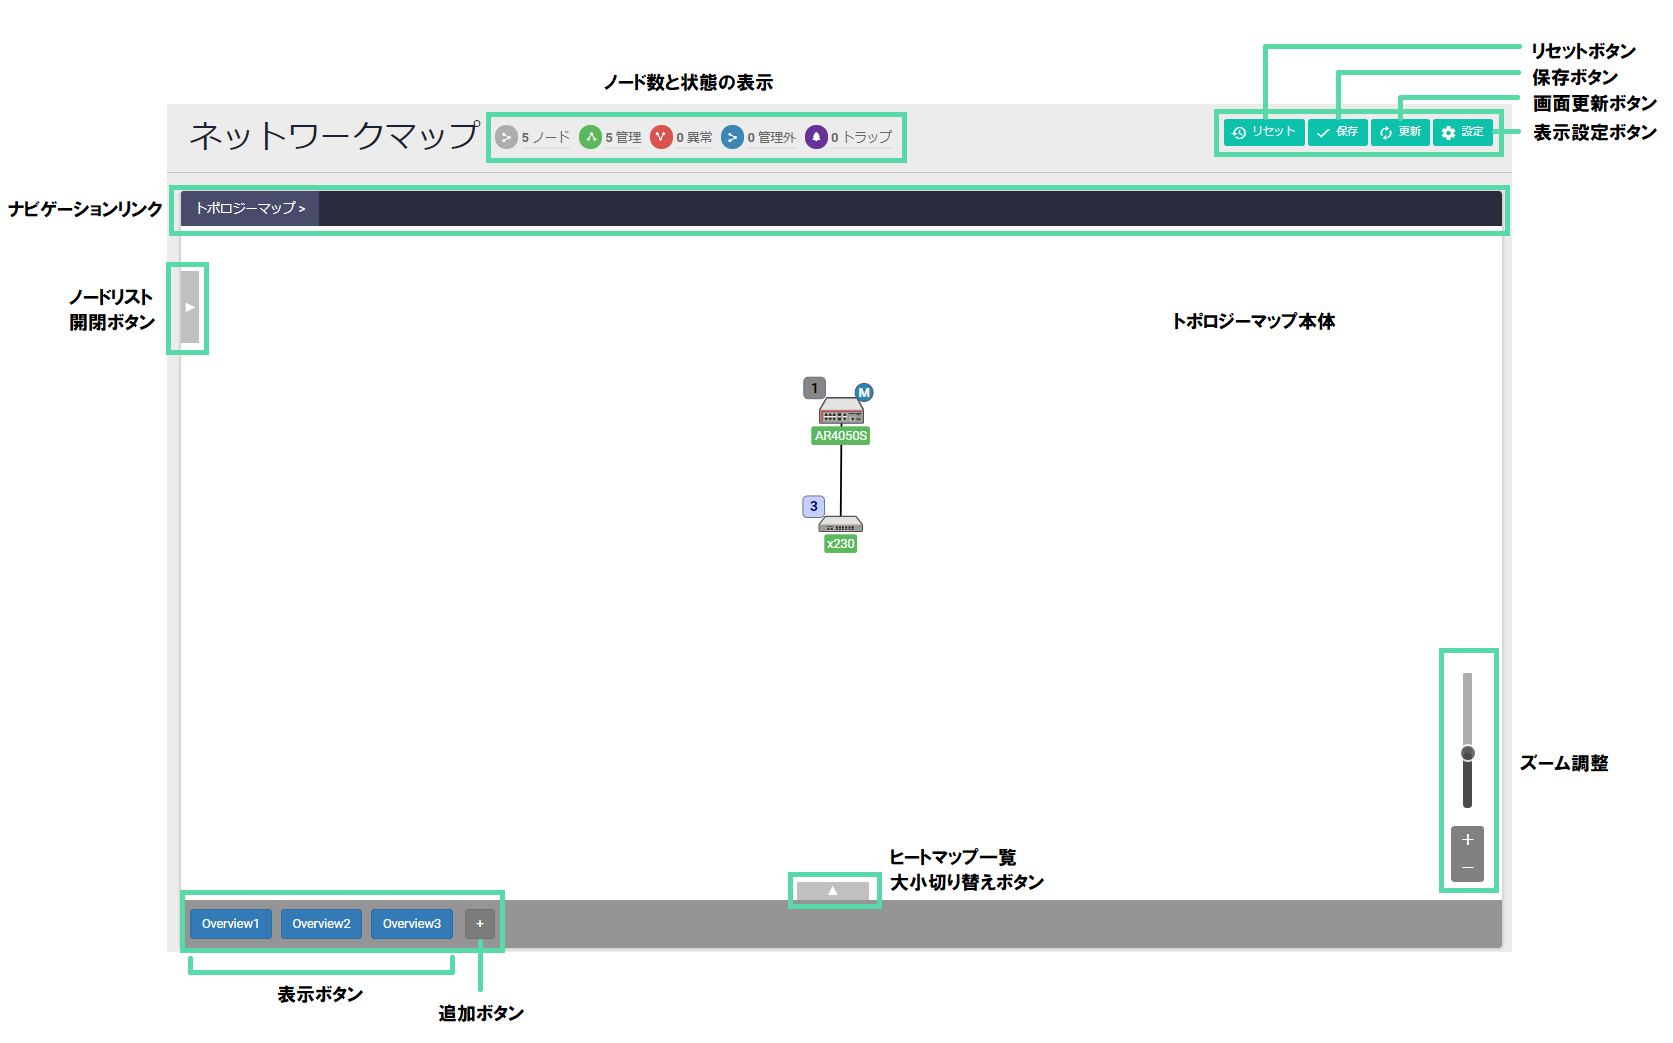
Task: Show the Overview3 view
Action: [411, 923]
